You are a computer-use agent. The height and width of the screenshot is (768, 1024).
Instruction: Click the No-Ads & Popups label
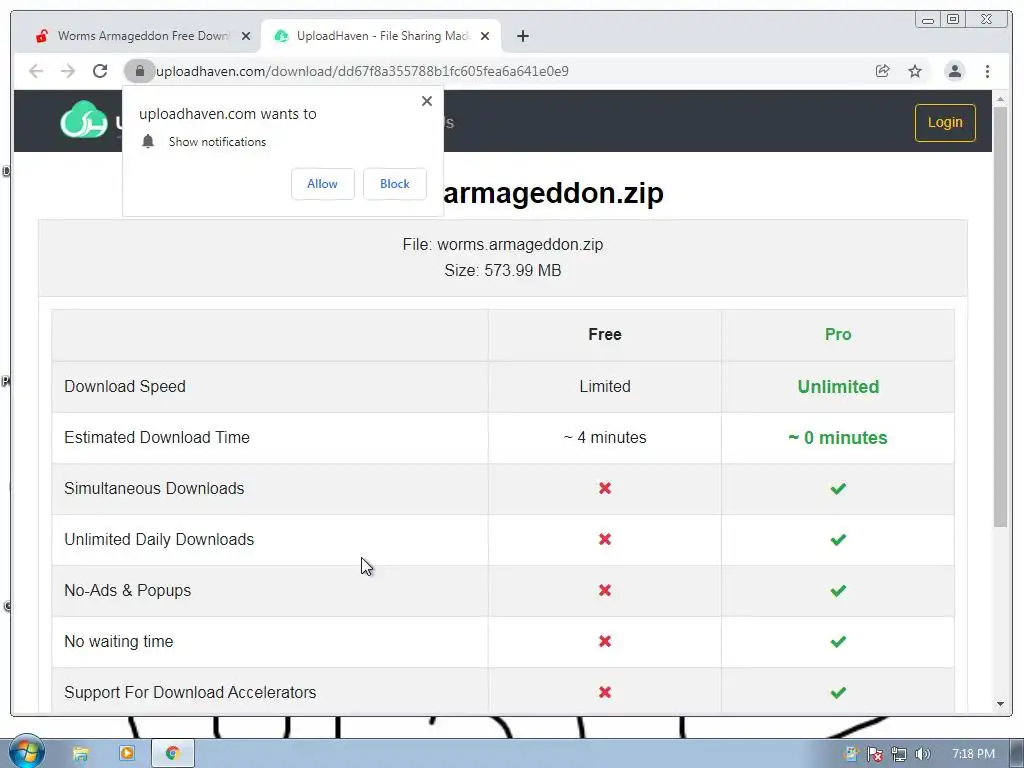(x=127, y=590)
